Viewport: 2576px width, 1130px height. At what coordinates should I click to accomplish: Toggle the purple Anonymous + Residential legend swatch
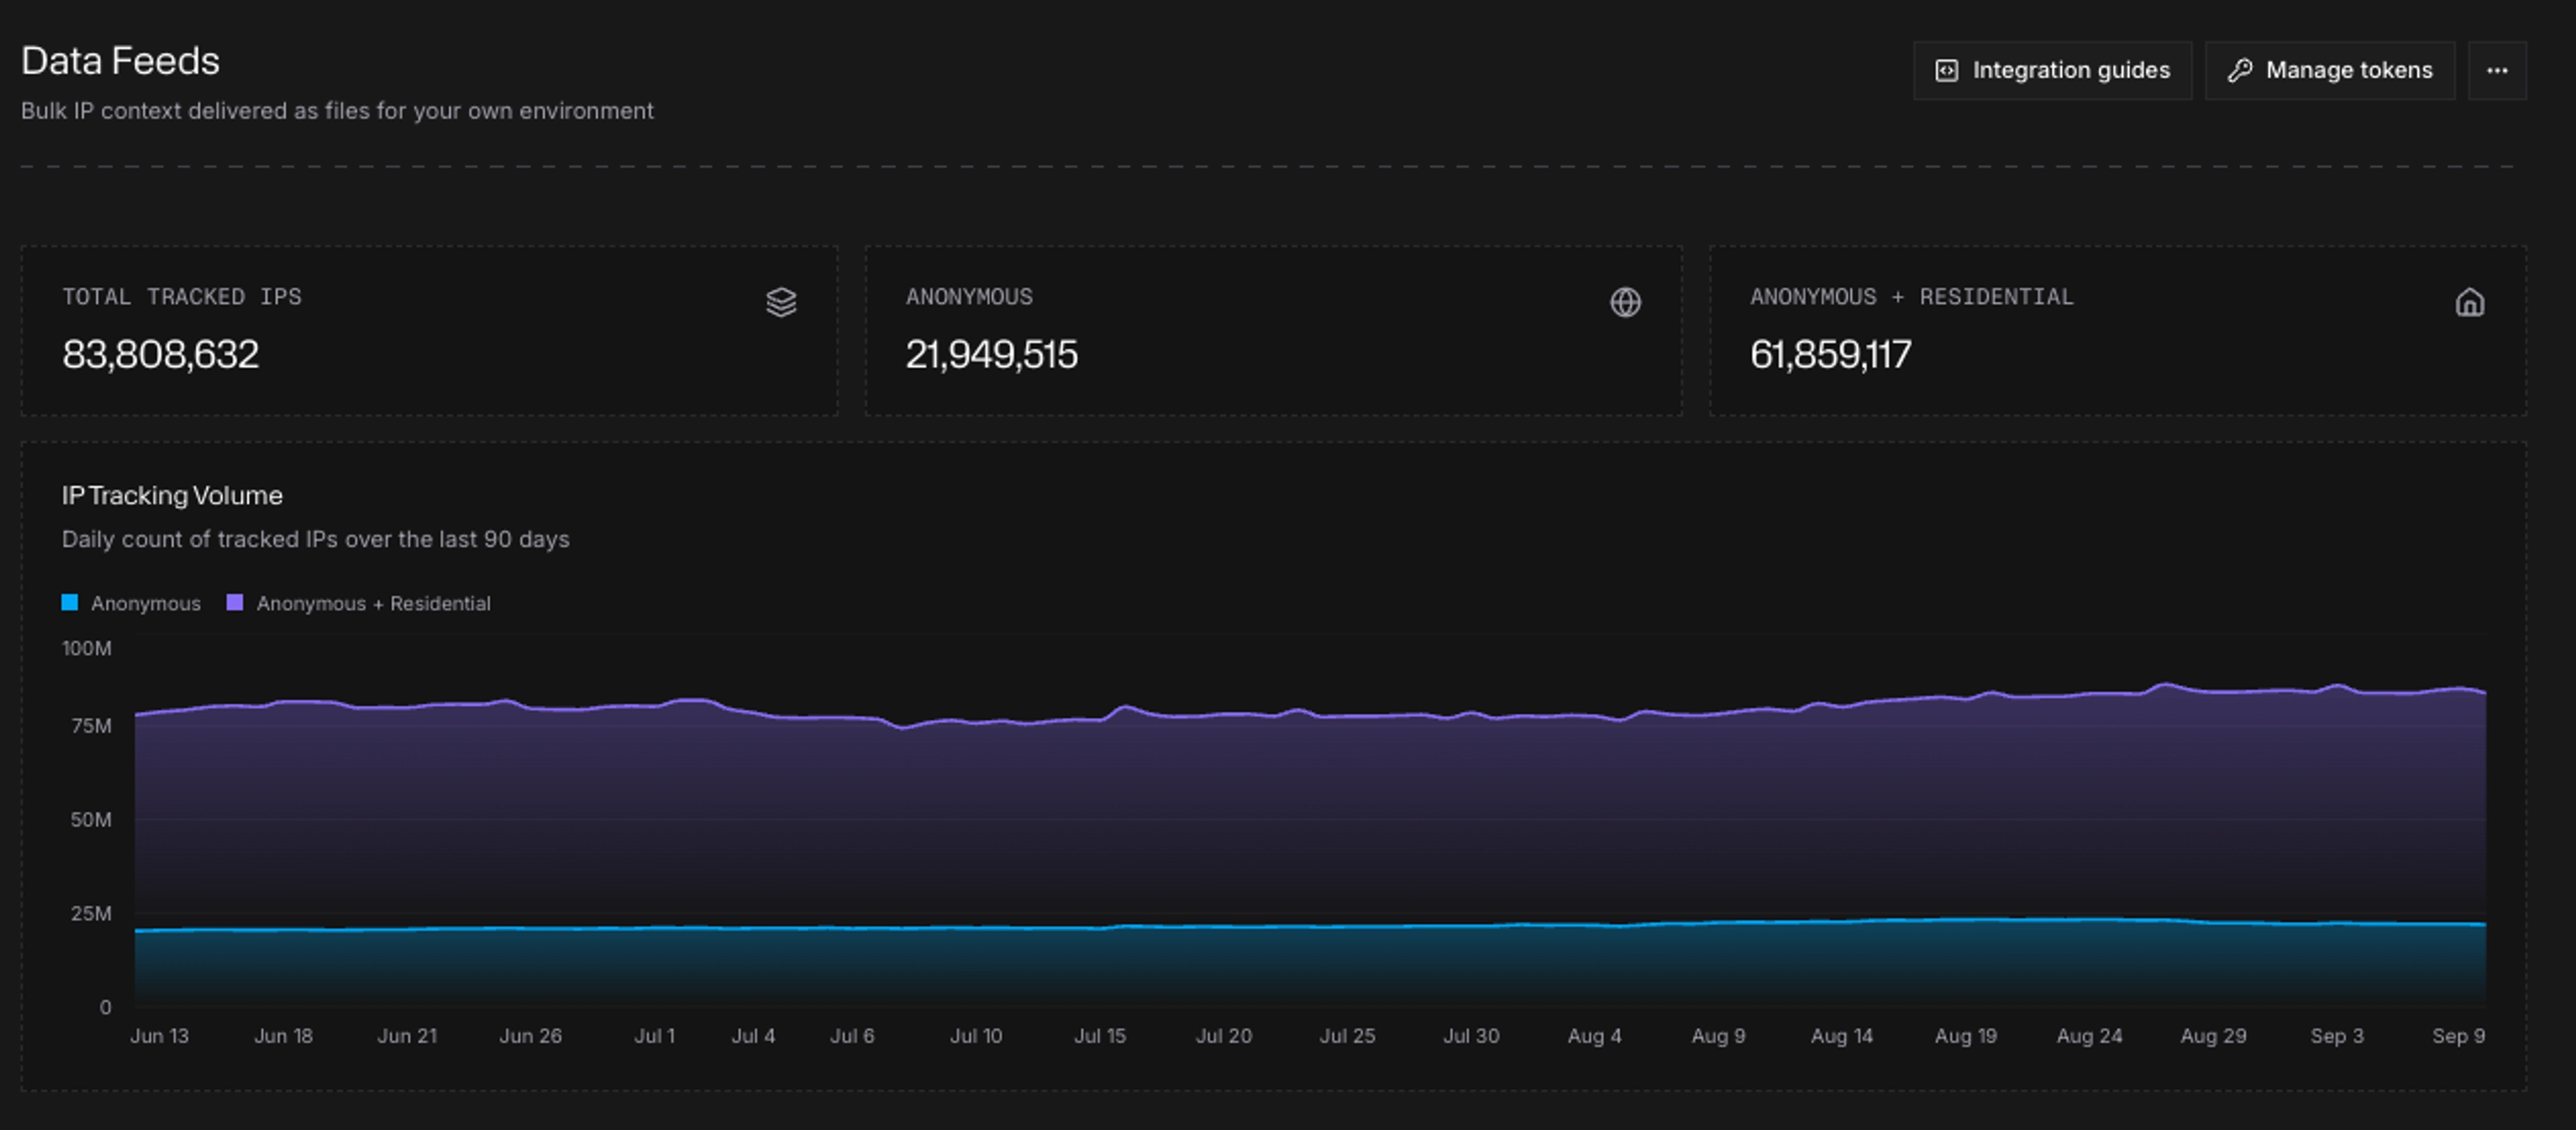235,602
